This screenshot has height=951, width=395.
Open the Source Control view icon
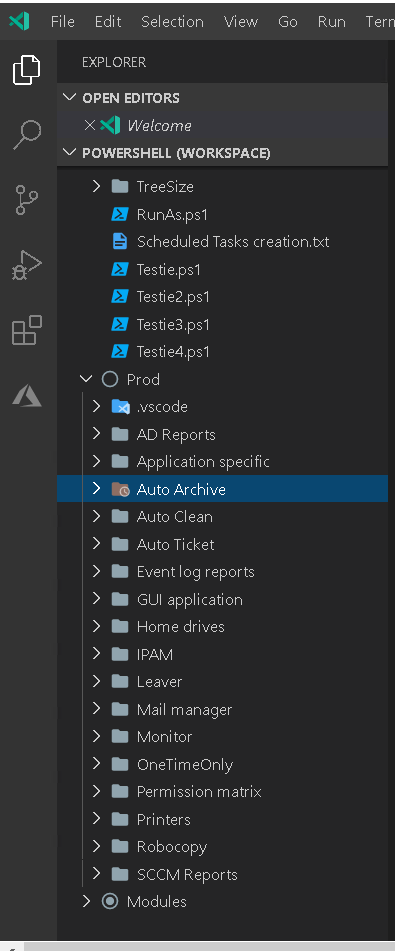tap(27, 200)
